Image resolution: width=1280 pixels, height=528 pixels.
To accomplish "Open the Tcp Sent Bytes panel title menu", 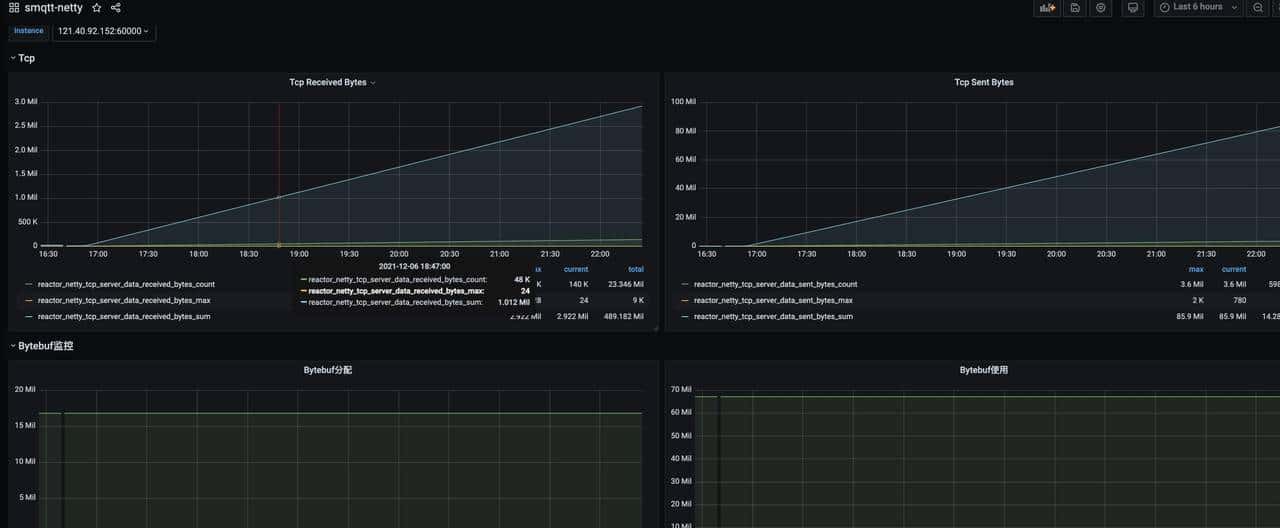I will (983, 82).
